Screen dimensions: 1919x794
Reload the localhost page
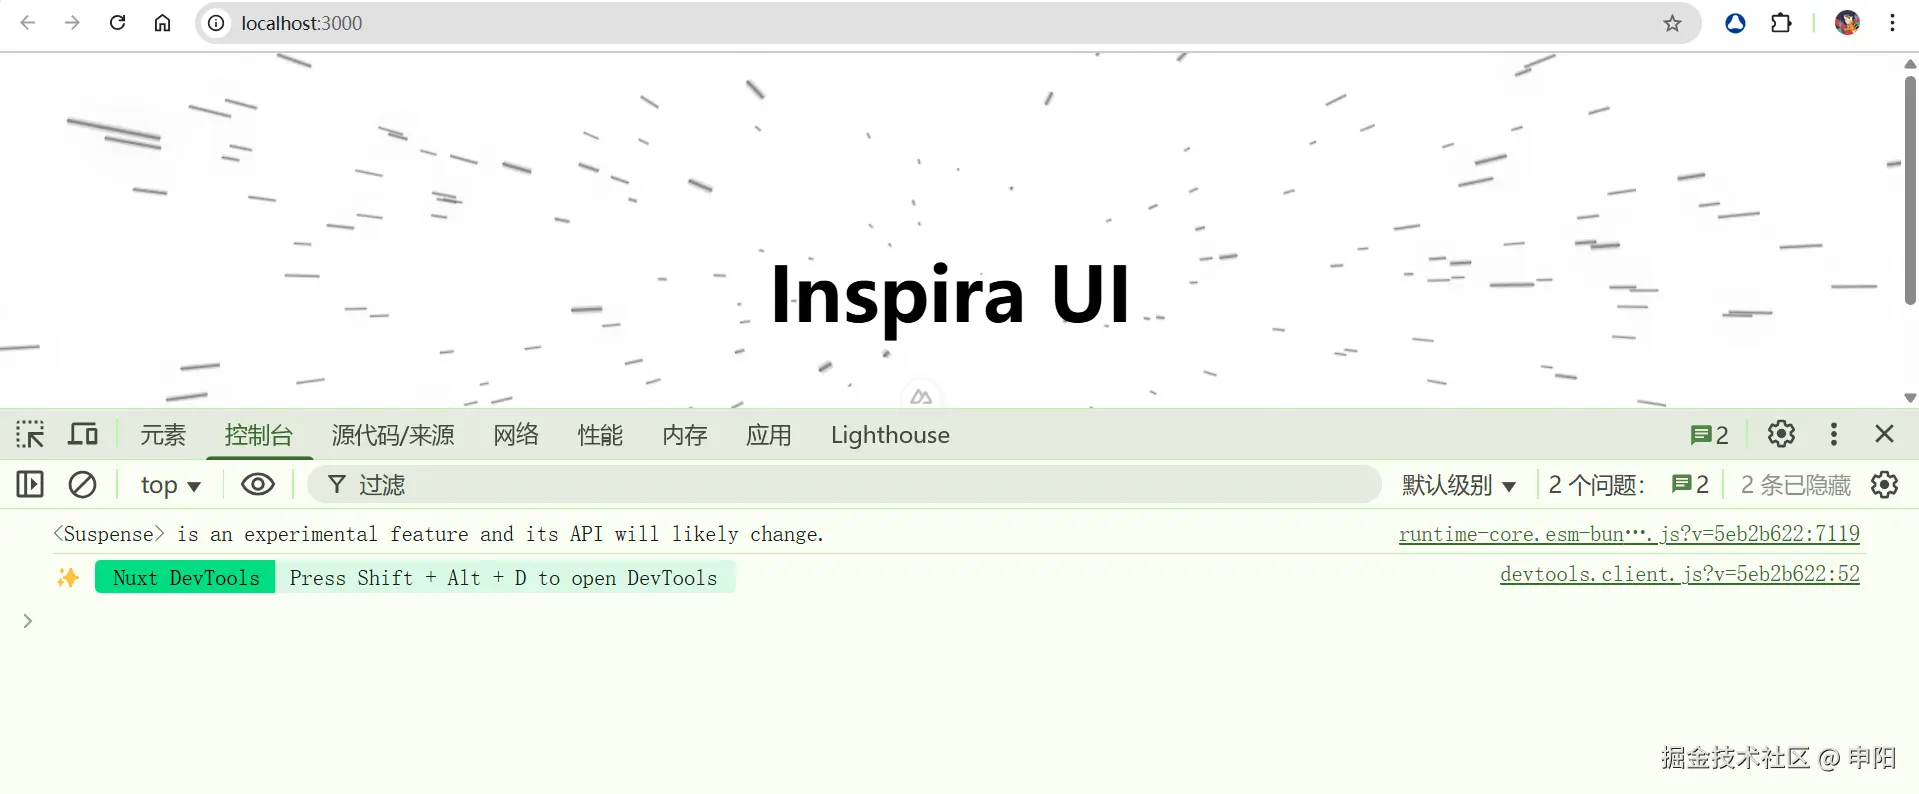point(117,23)
